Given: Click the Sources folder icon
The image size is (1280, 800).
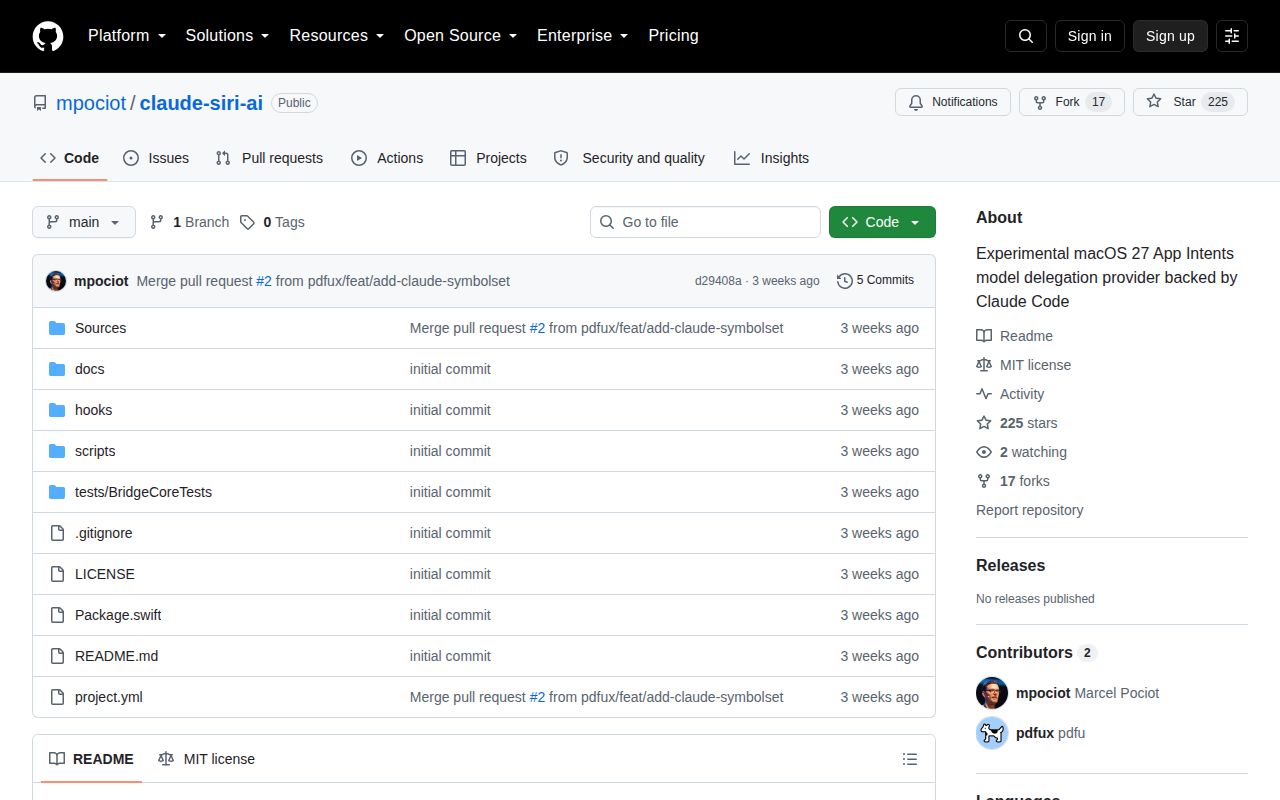Looking at the screenshot, I should point(57,328).
